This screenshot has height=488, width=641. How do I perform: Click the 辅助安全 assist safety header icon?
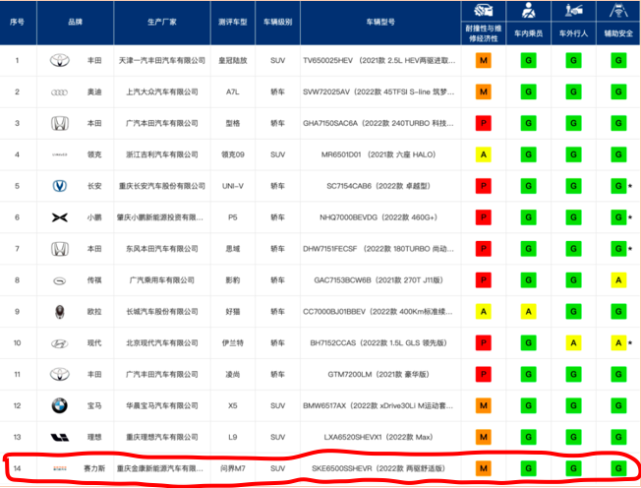(x=619, y=11)
